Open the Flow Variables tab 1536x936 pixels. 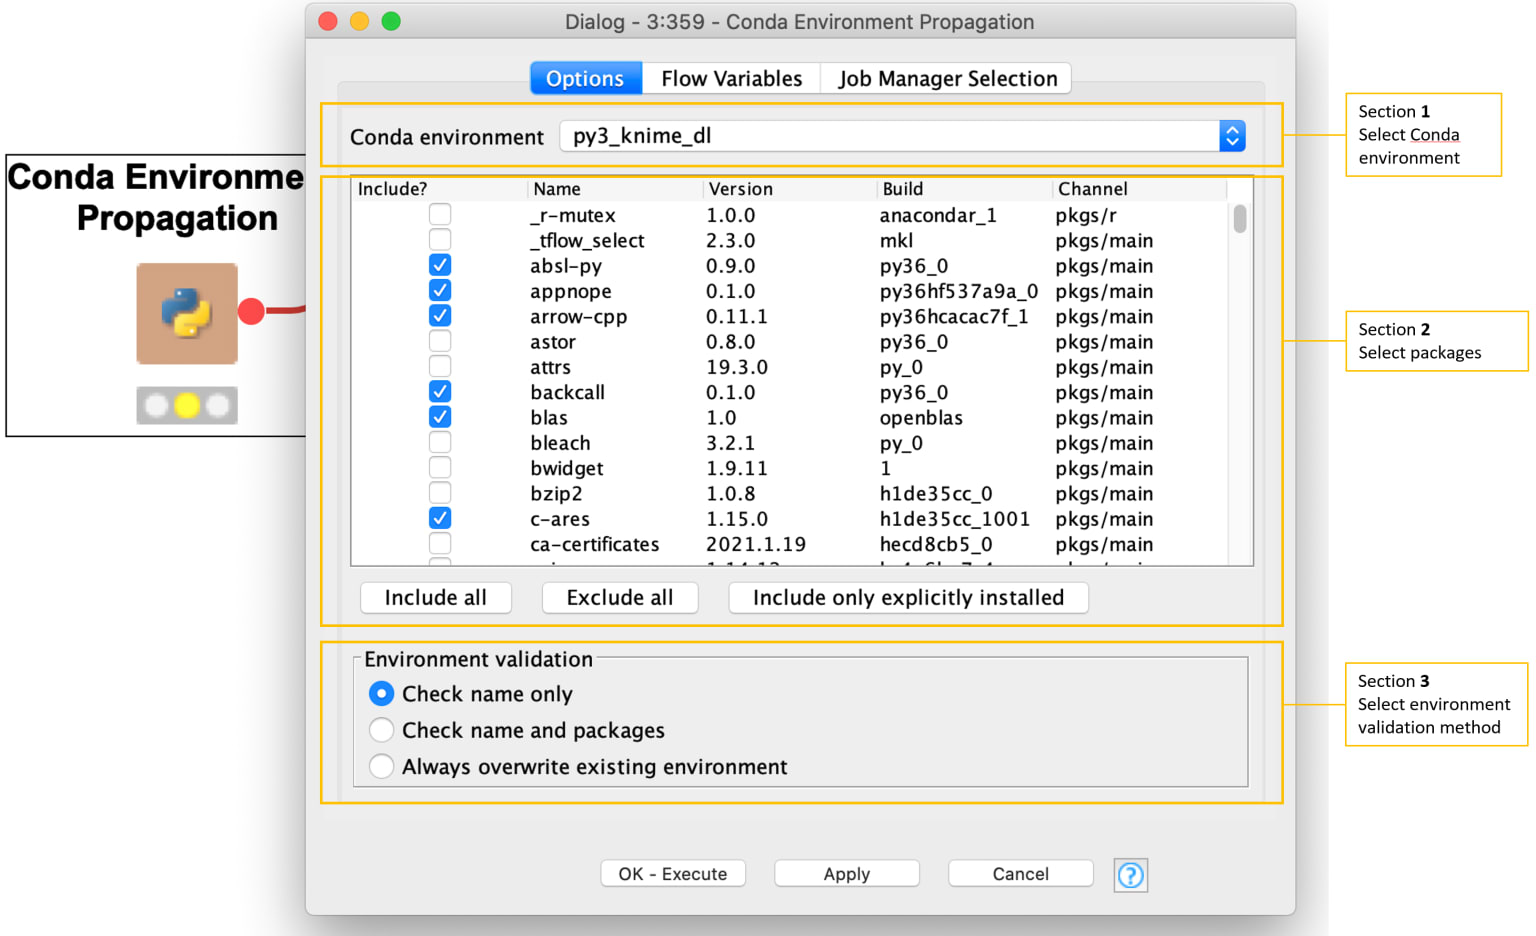click(731, 78)
